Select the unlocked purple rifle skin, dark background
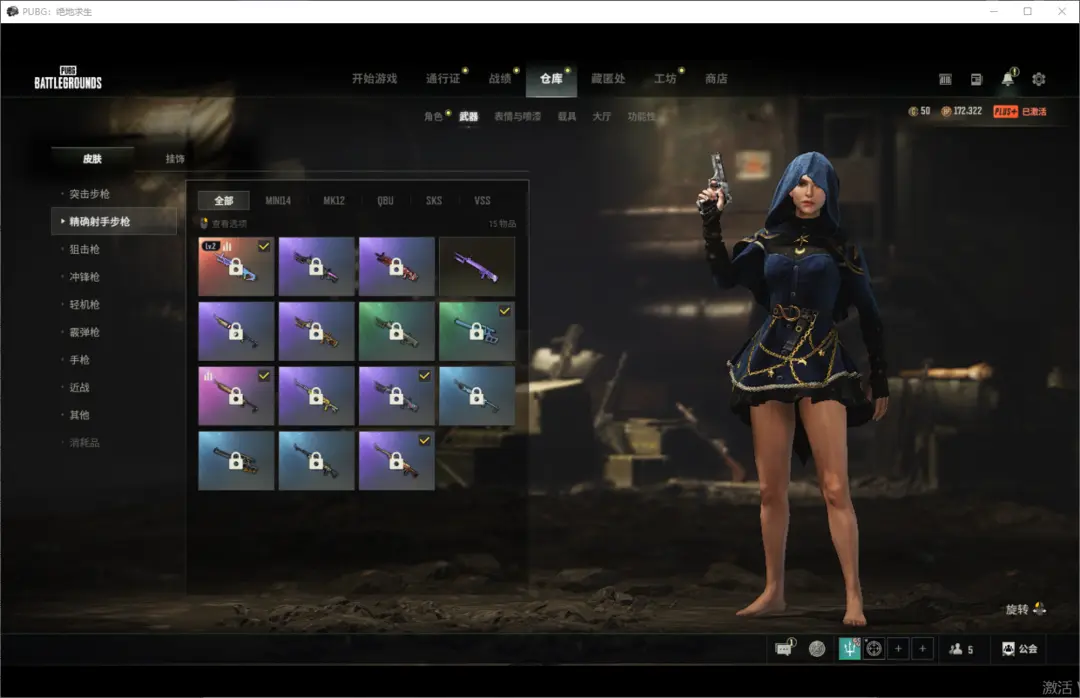Image resolution: width=1080 pixels, height=698 pixels. (x=477, y=267)
